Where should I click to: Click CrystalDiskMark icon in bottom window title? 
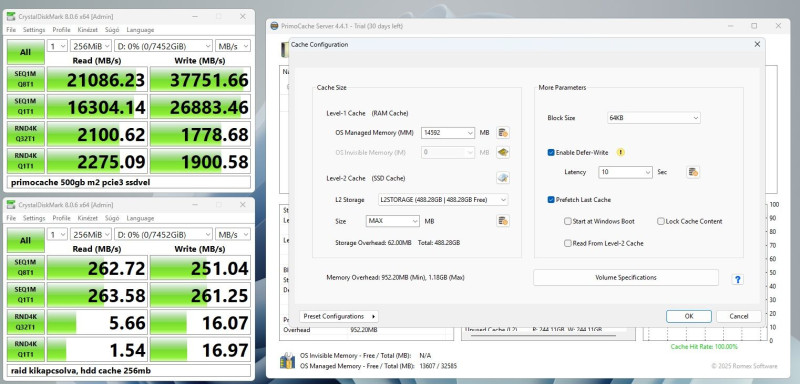[11, 204]
